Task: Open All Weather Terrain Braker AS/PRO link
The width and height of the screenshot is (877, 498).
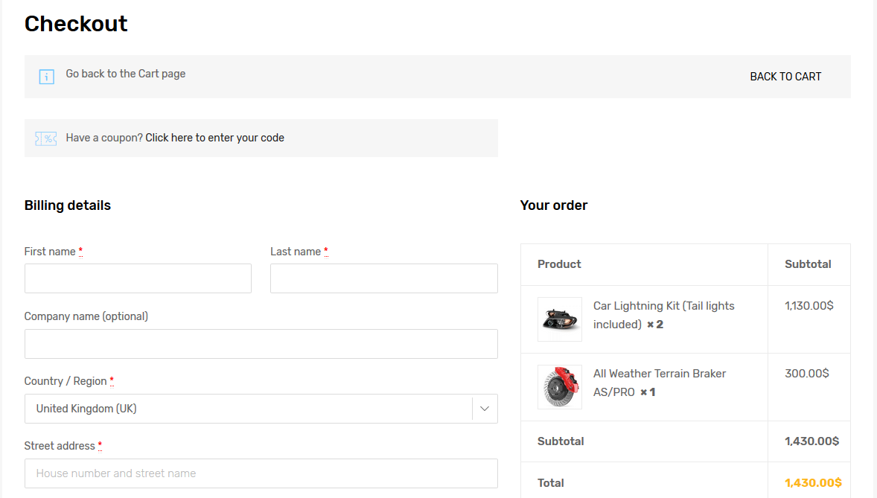Action: [x=659, y=383]
